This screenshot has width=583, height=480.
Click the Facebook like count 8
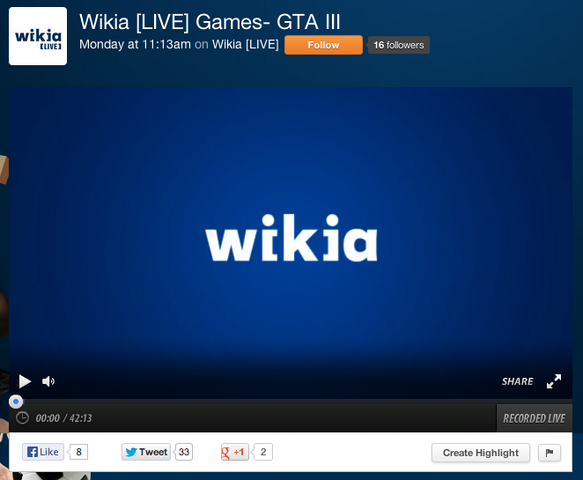(x=78, y=452)
